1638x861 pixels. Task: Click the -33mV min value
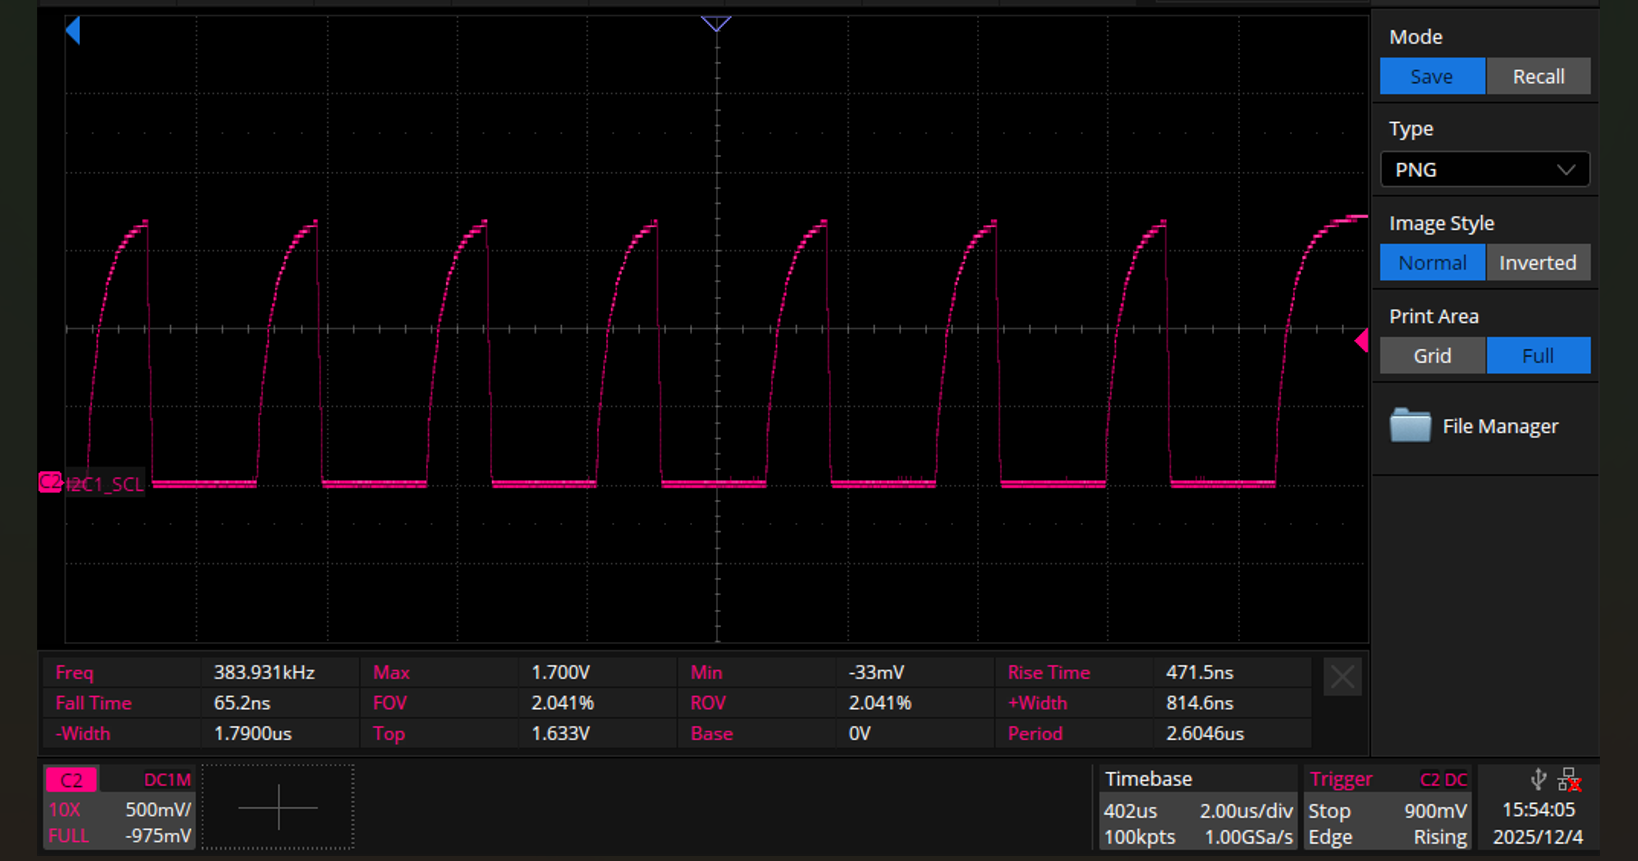click(876, 673)
